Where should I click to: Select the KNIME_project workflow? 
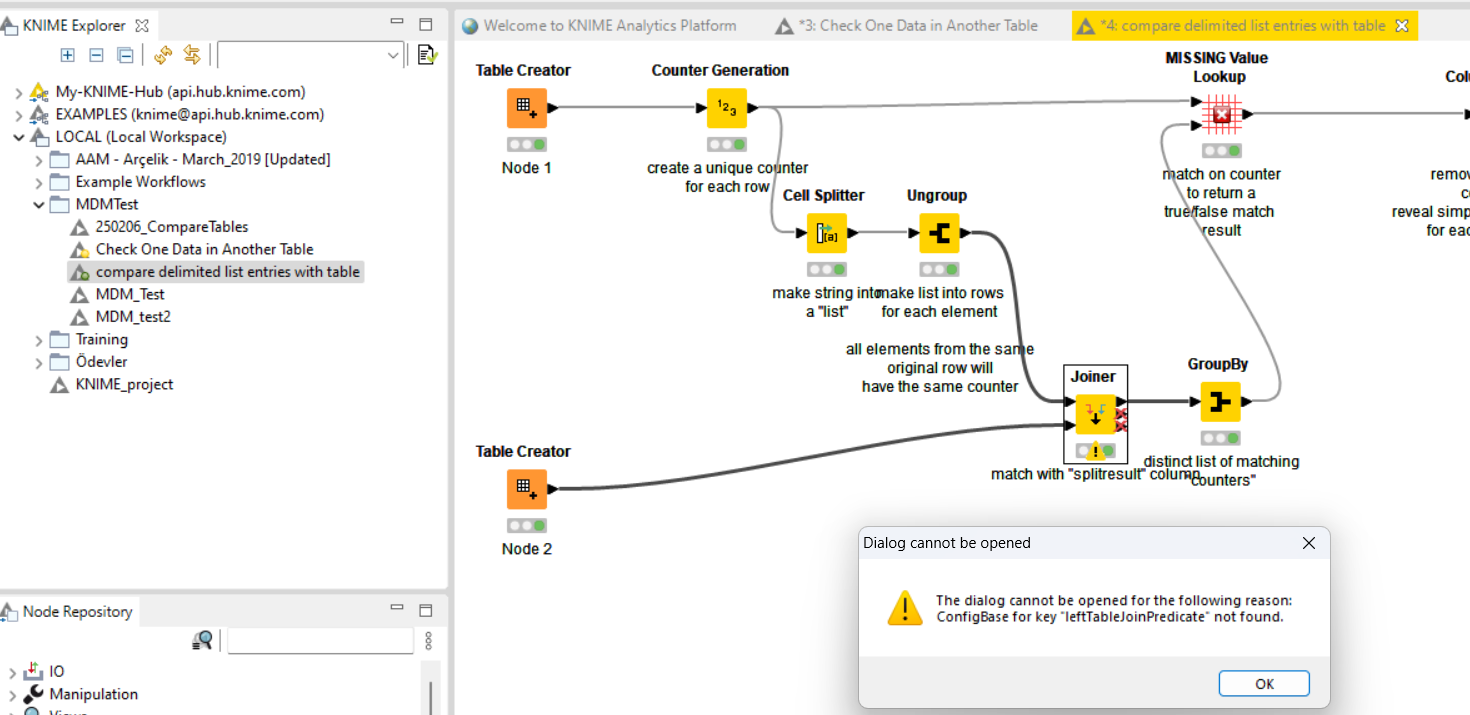point(124,384)
